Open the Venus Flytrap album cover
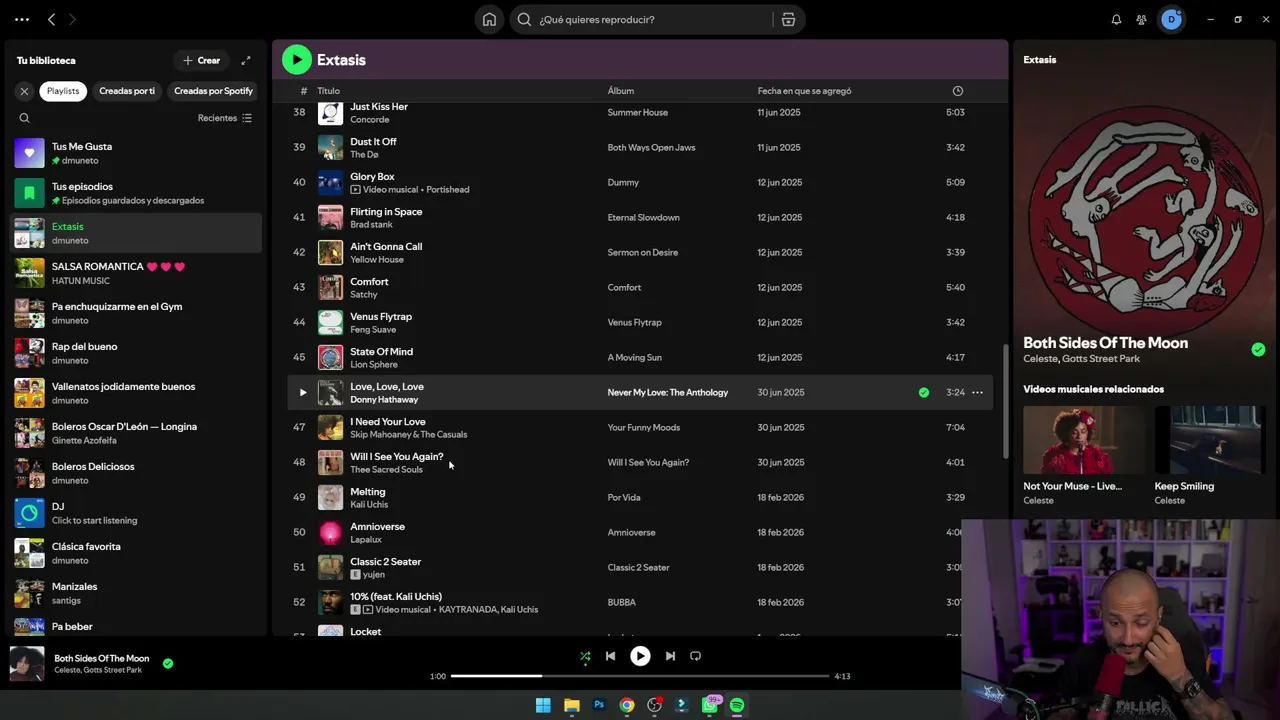Viewport: 1280px width, 720px height. (x=330, y=322)
